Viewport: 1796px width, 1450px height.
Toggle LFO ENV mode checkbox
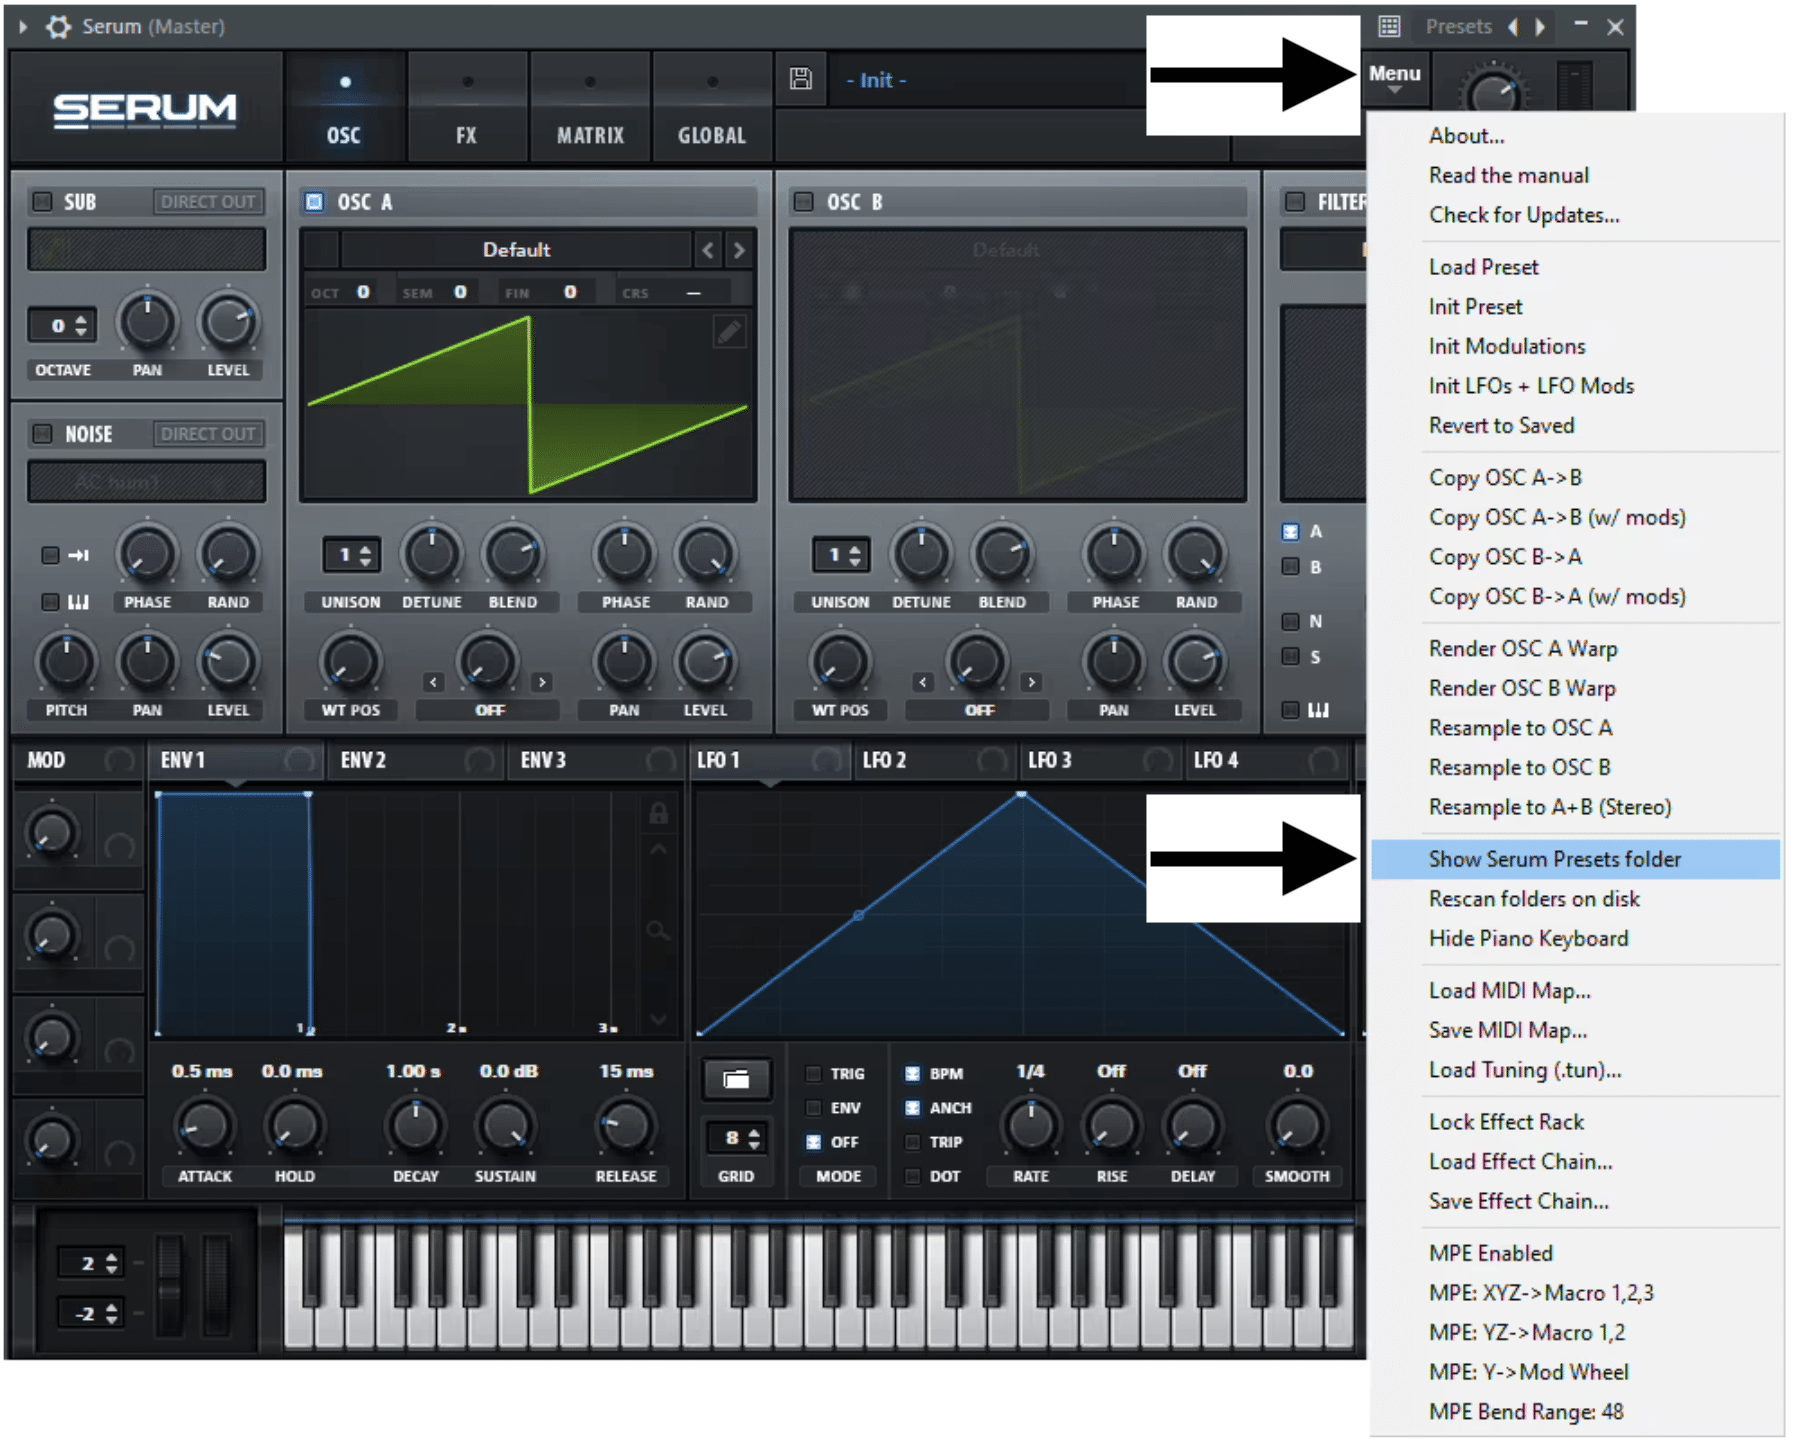click(813, 1107)
